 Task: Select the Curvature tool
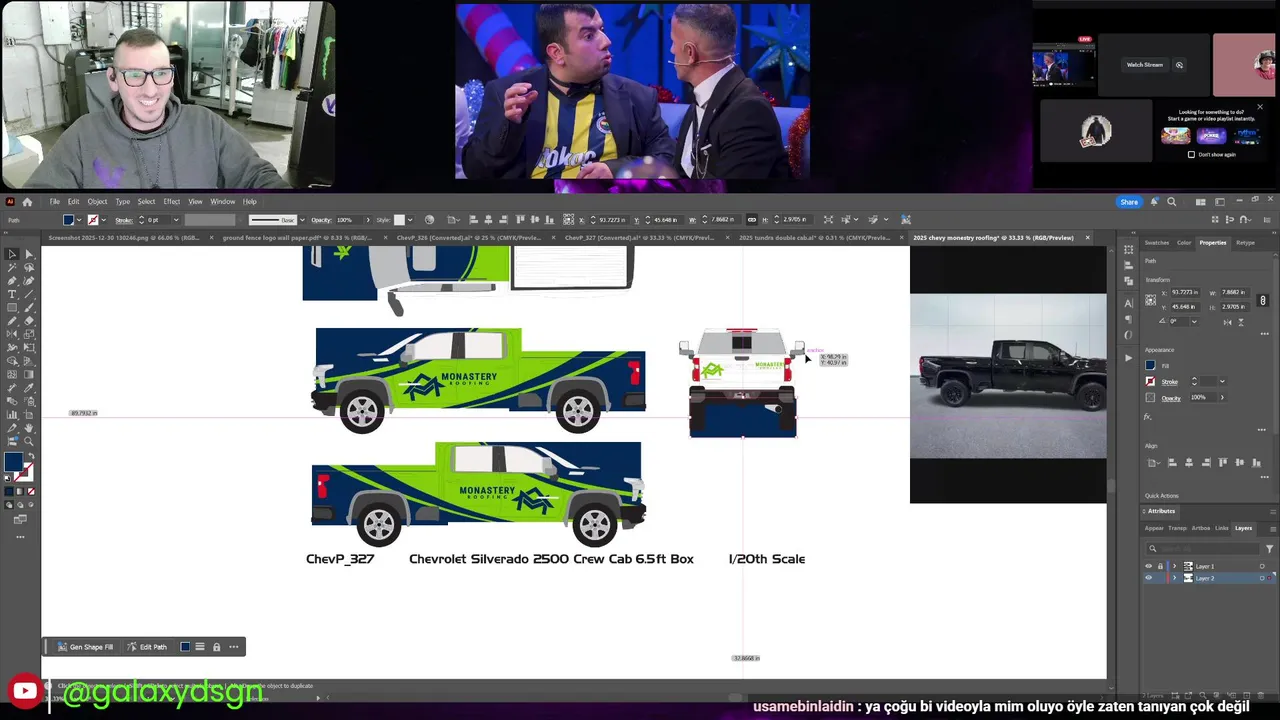[29, 280]
